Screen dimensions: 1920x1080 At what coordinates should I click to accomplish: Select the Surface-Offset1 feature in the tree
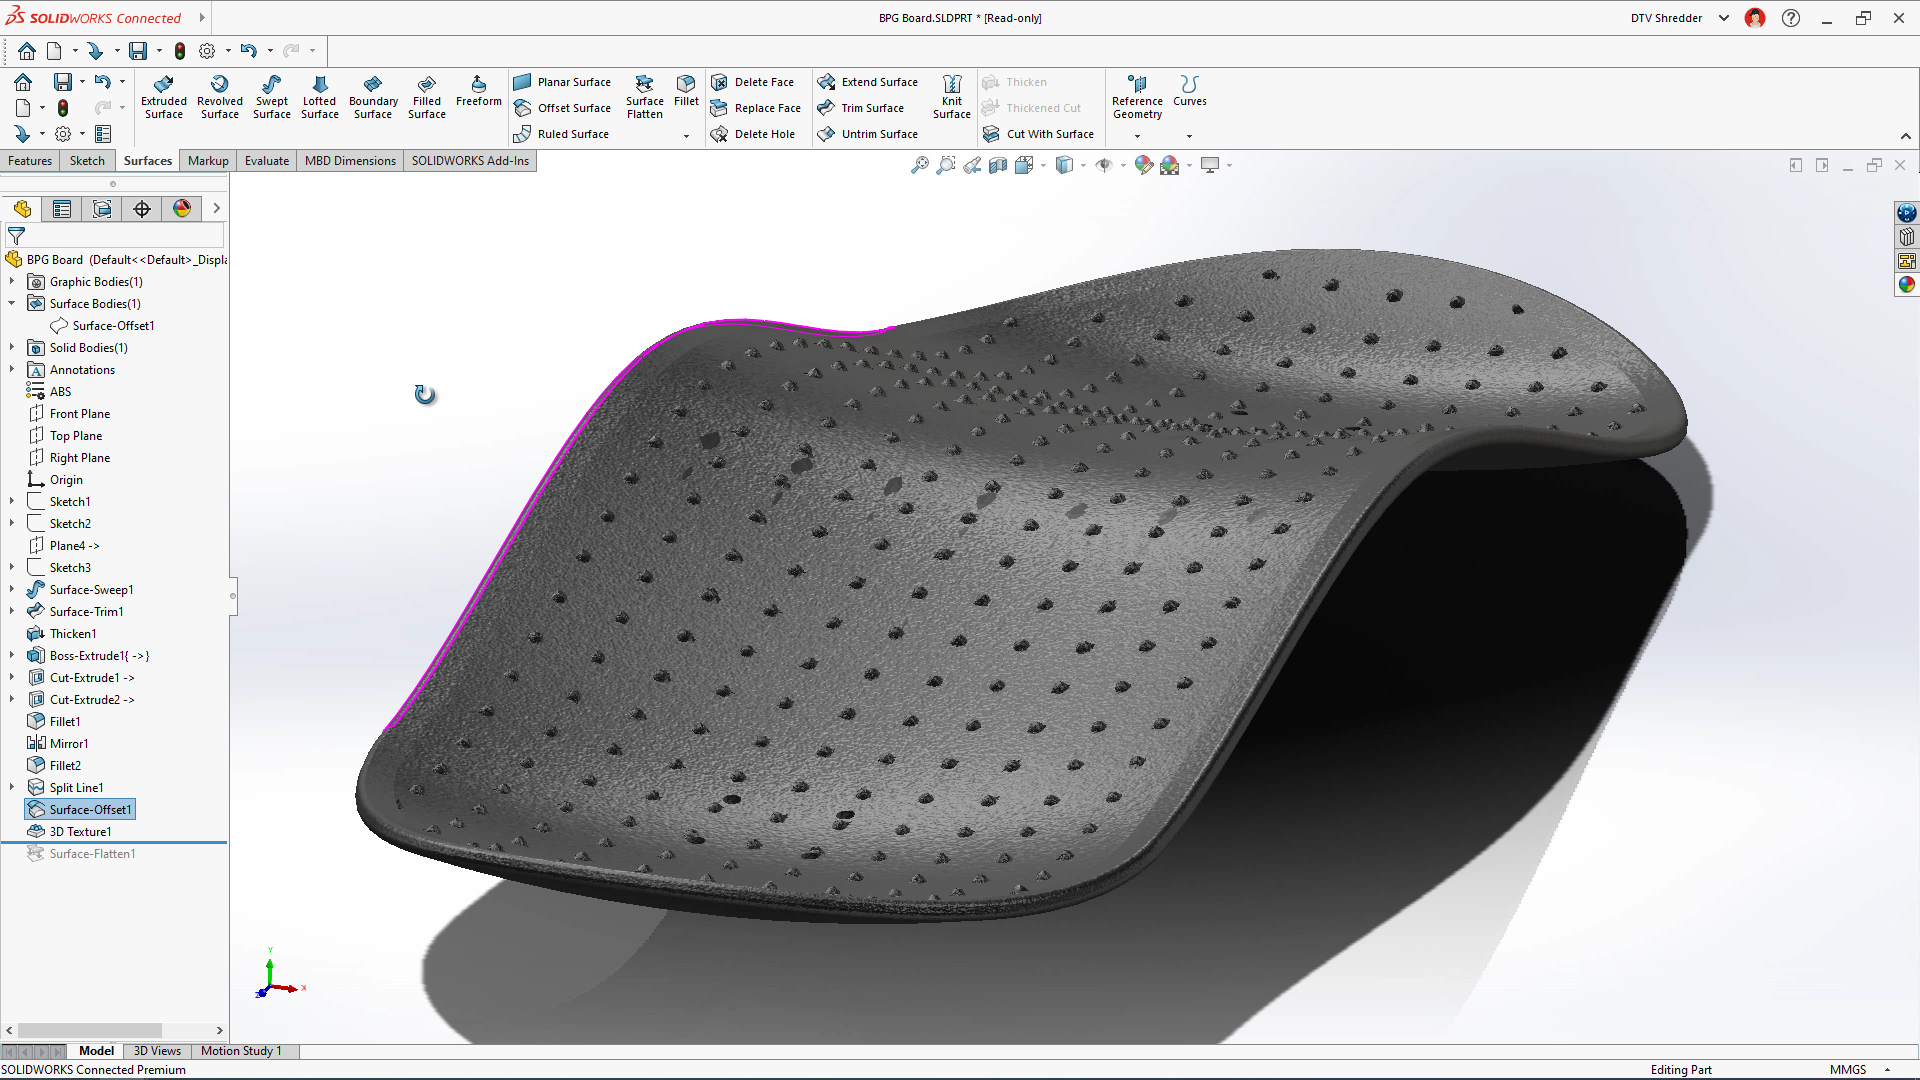point(87,809)
